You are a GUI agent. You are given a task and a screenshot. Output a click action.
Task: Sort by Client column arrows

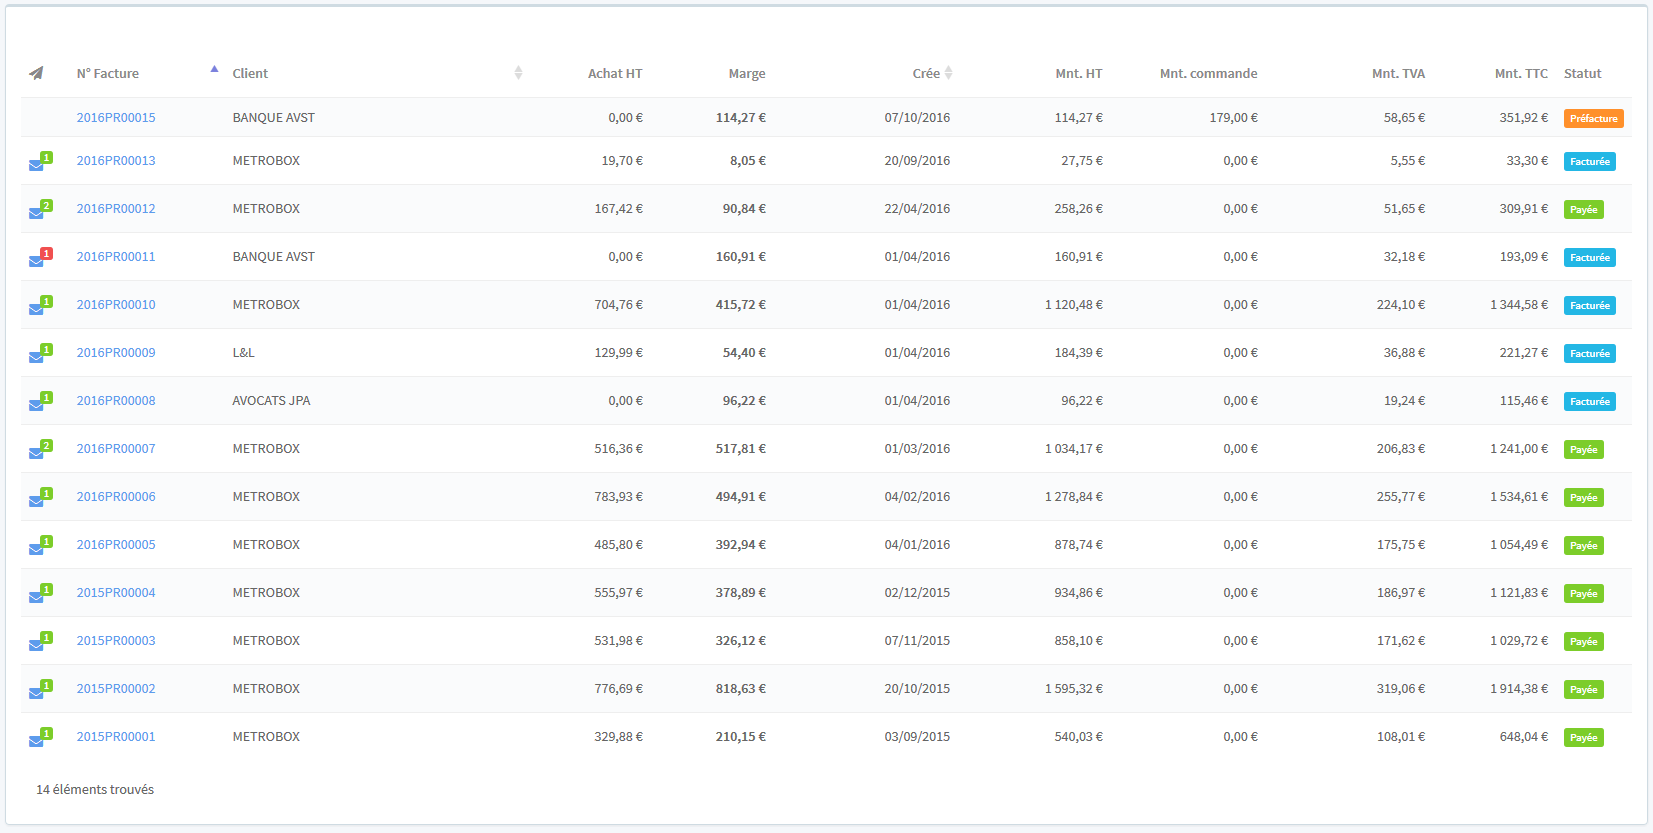[518, 73]
